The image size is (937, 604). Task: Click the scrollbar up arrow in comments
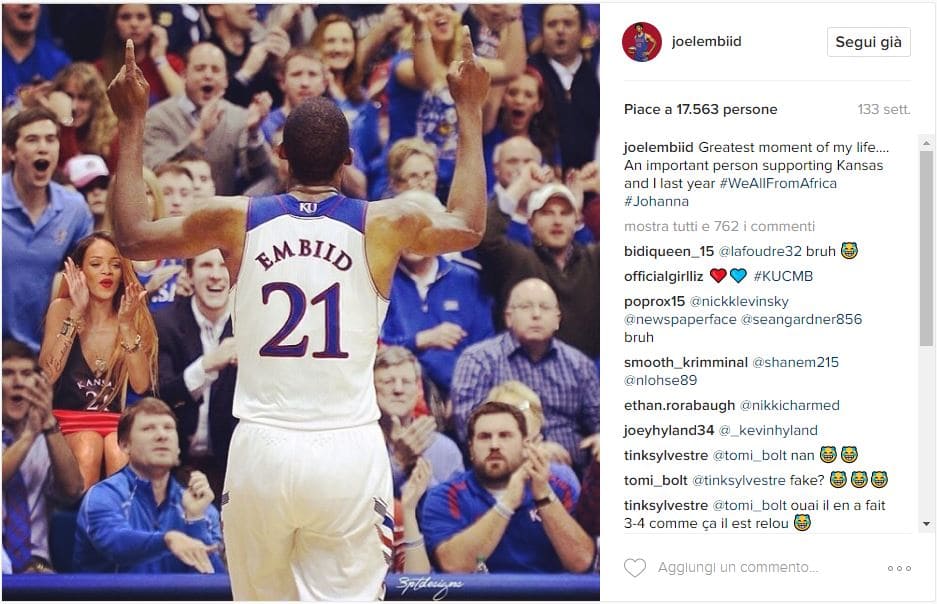926,143
